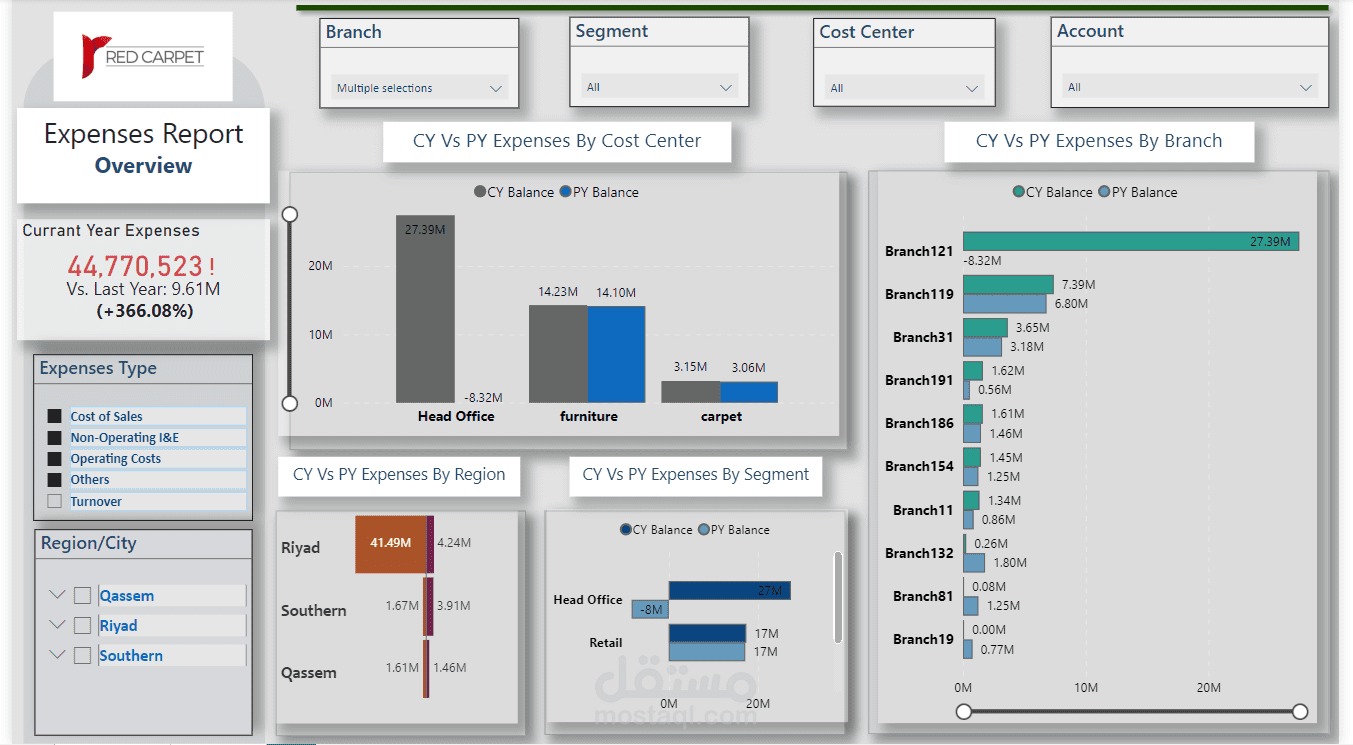This screenshot has width=1353, height=745.
Task: Click the Branch132 PY 1.80M bar
Action: [x=974, y=562]
